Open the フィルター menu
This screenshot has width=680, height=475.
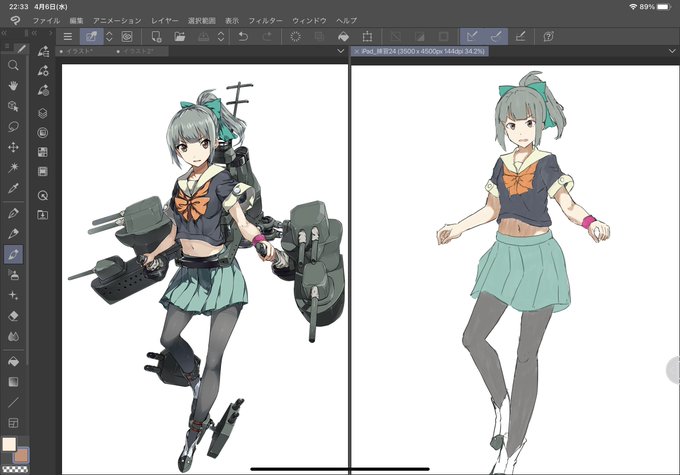[x=265, y=20]
